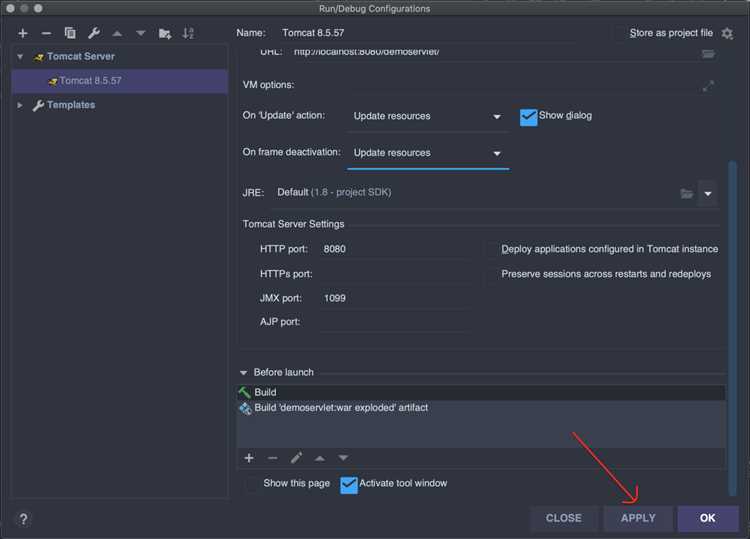The image size is (750, 539).
Task: Click the JRE Default project SDK field
Action: click(x=474, y=193)
